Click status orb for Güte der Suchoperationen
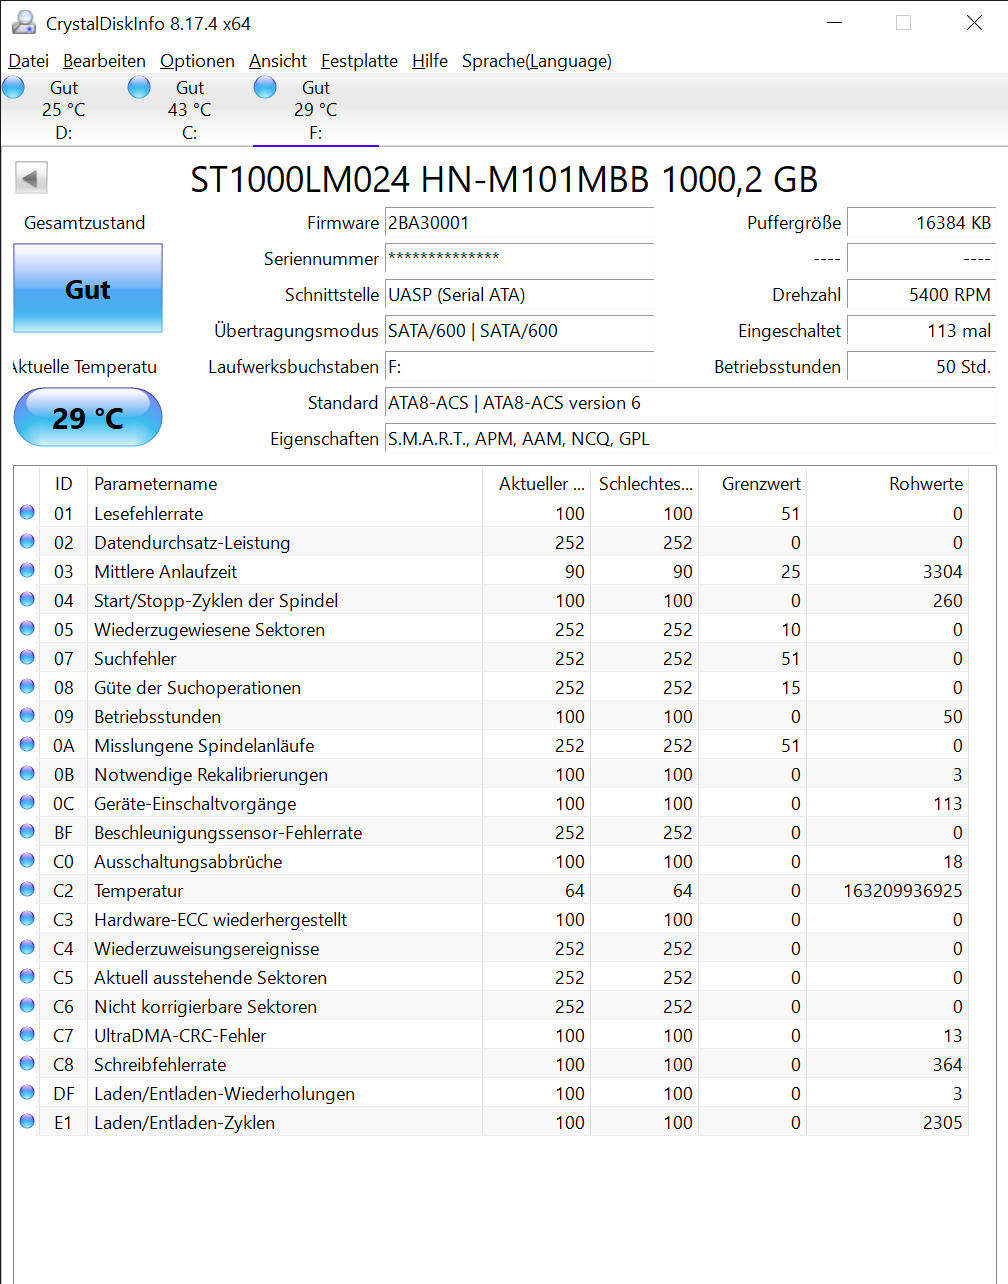Viewport: 1008px width, 1284px height. [x=27, y=687]
